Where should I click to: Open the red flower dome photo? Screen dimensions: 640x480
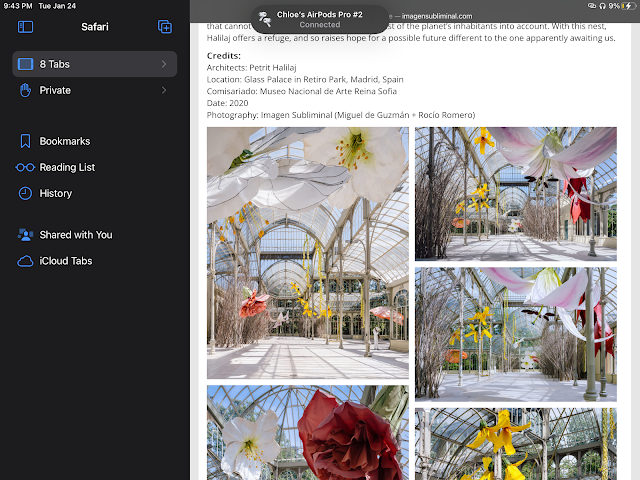click(308, 433)
